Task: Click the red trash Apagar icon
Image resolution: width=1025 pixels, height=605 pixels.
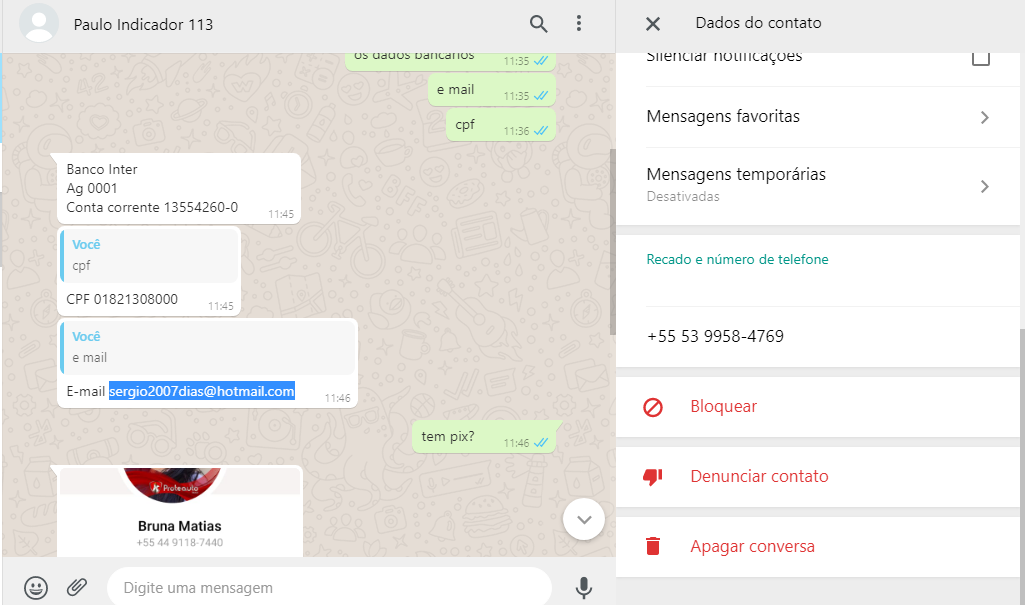Action: point(652,546)
